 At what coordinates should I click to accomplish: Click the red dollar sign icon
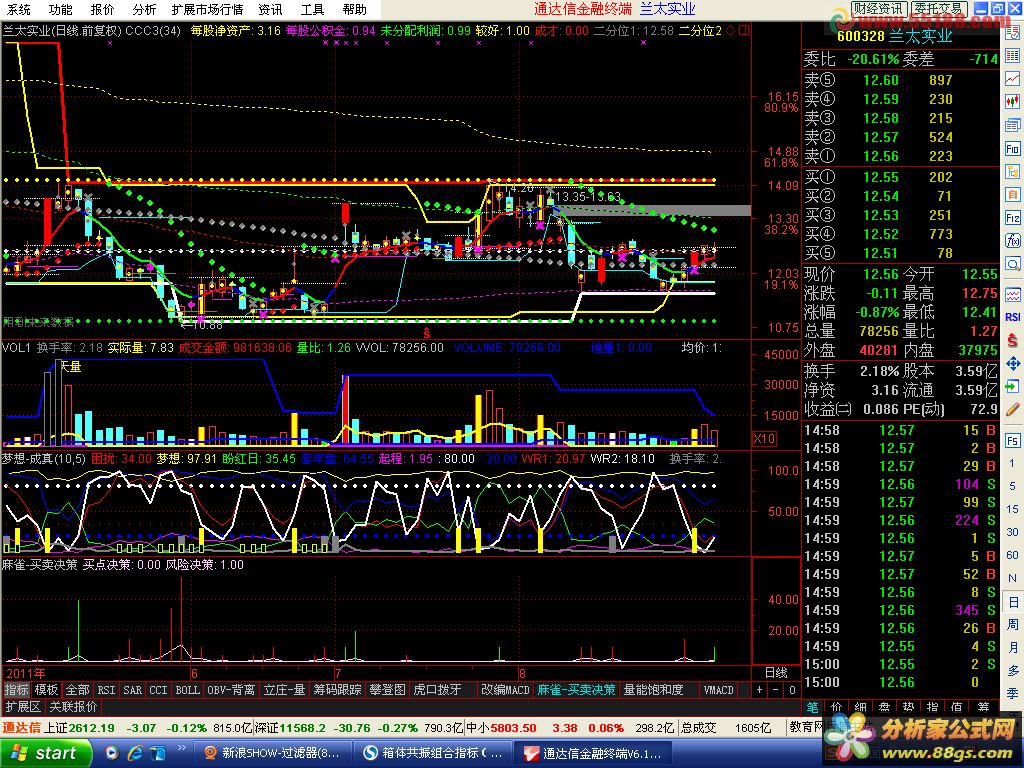[x=1013, y=340]
